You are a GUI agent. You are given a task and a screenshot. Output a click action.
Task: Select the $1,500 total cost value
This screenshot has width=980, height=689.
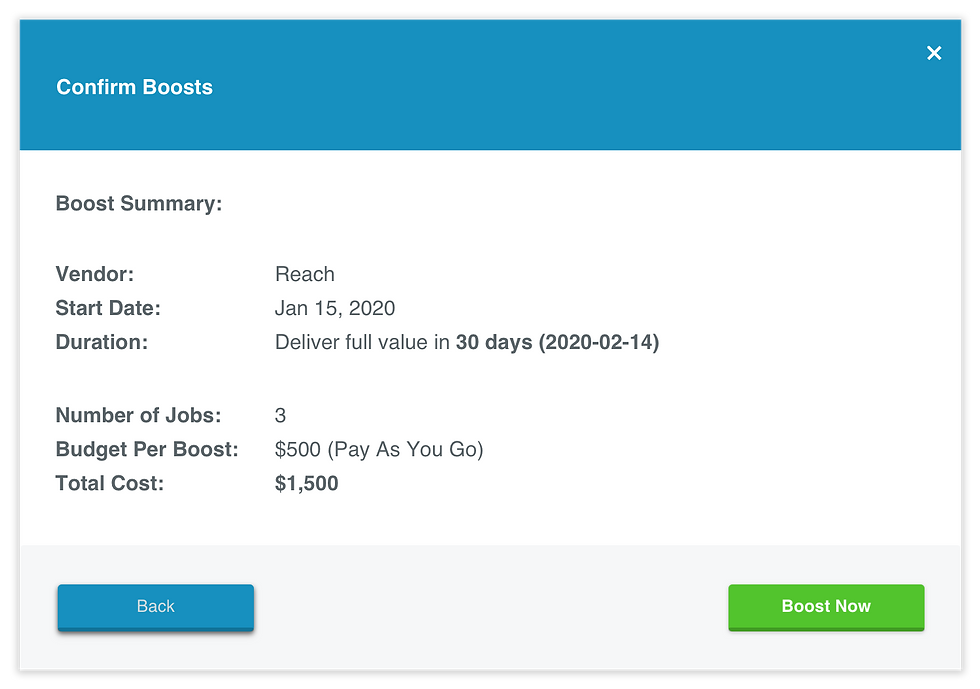[x=306, y=483]
